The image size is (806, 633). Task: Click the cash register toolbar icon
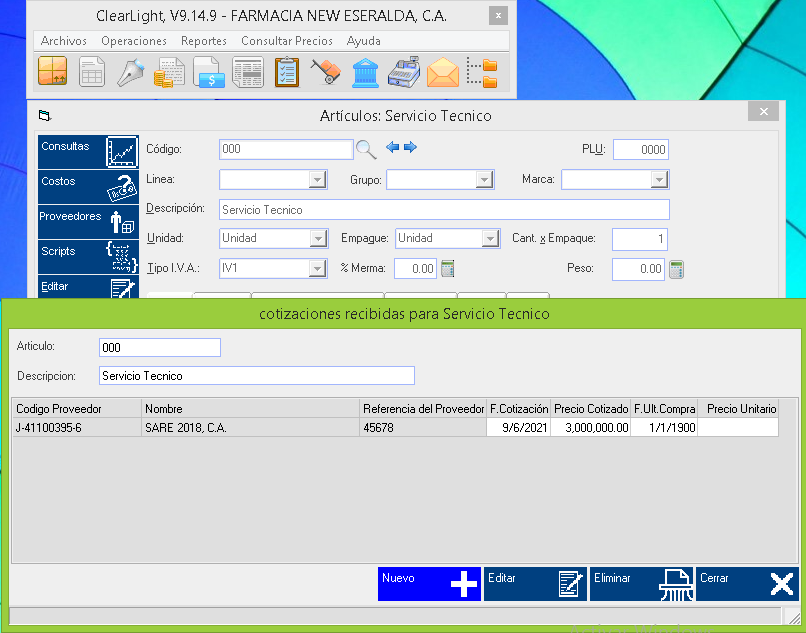tap(404, 73)
